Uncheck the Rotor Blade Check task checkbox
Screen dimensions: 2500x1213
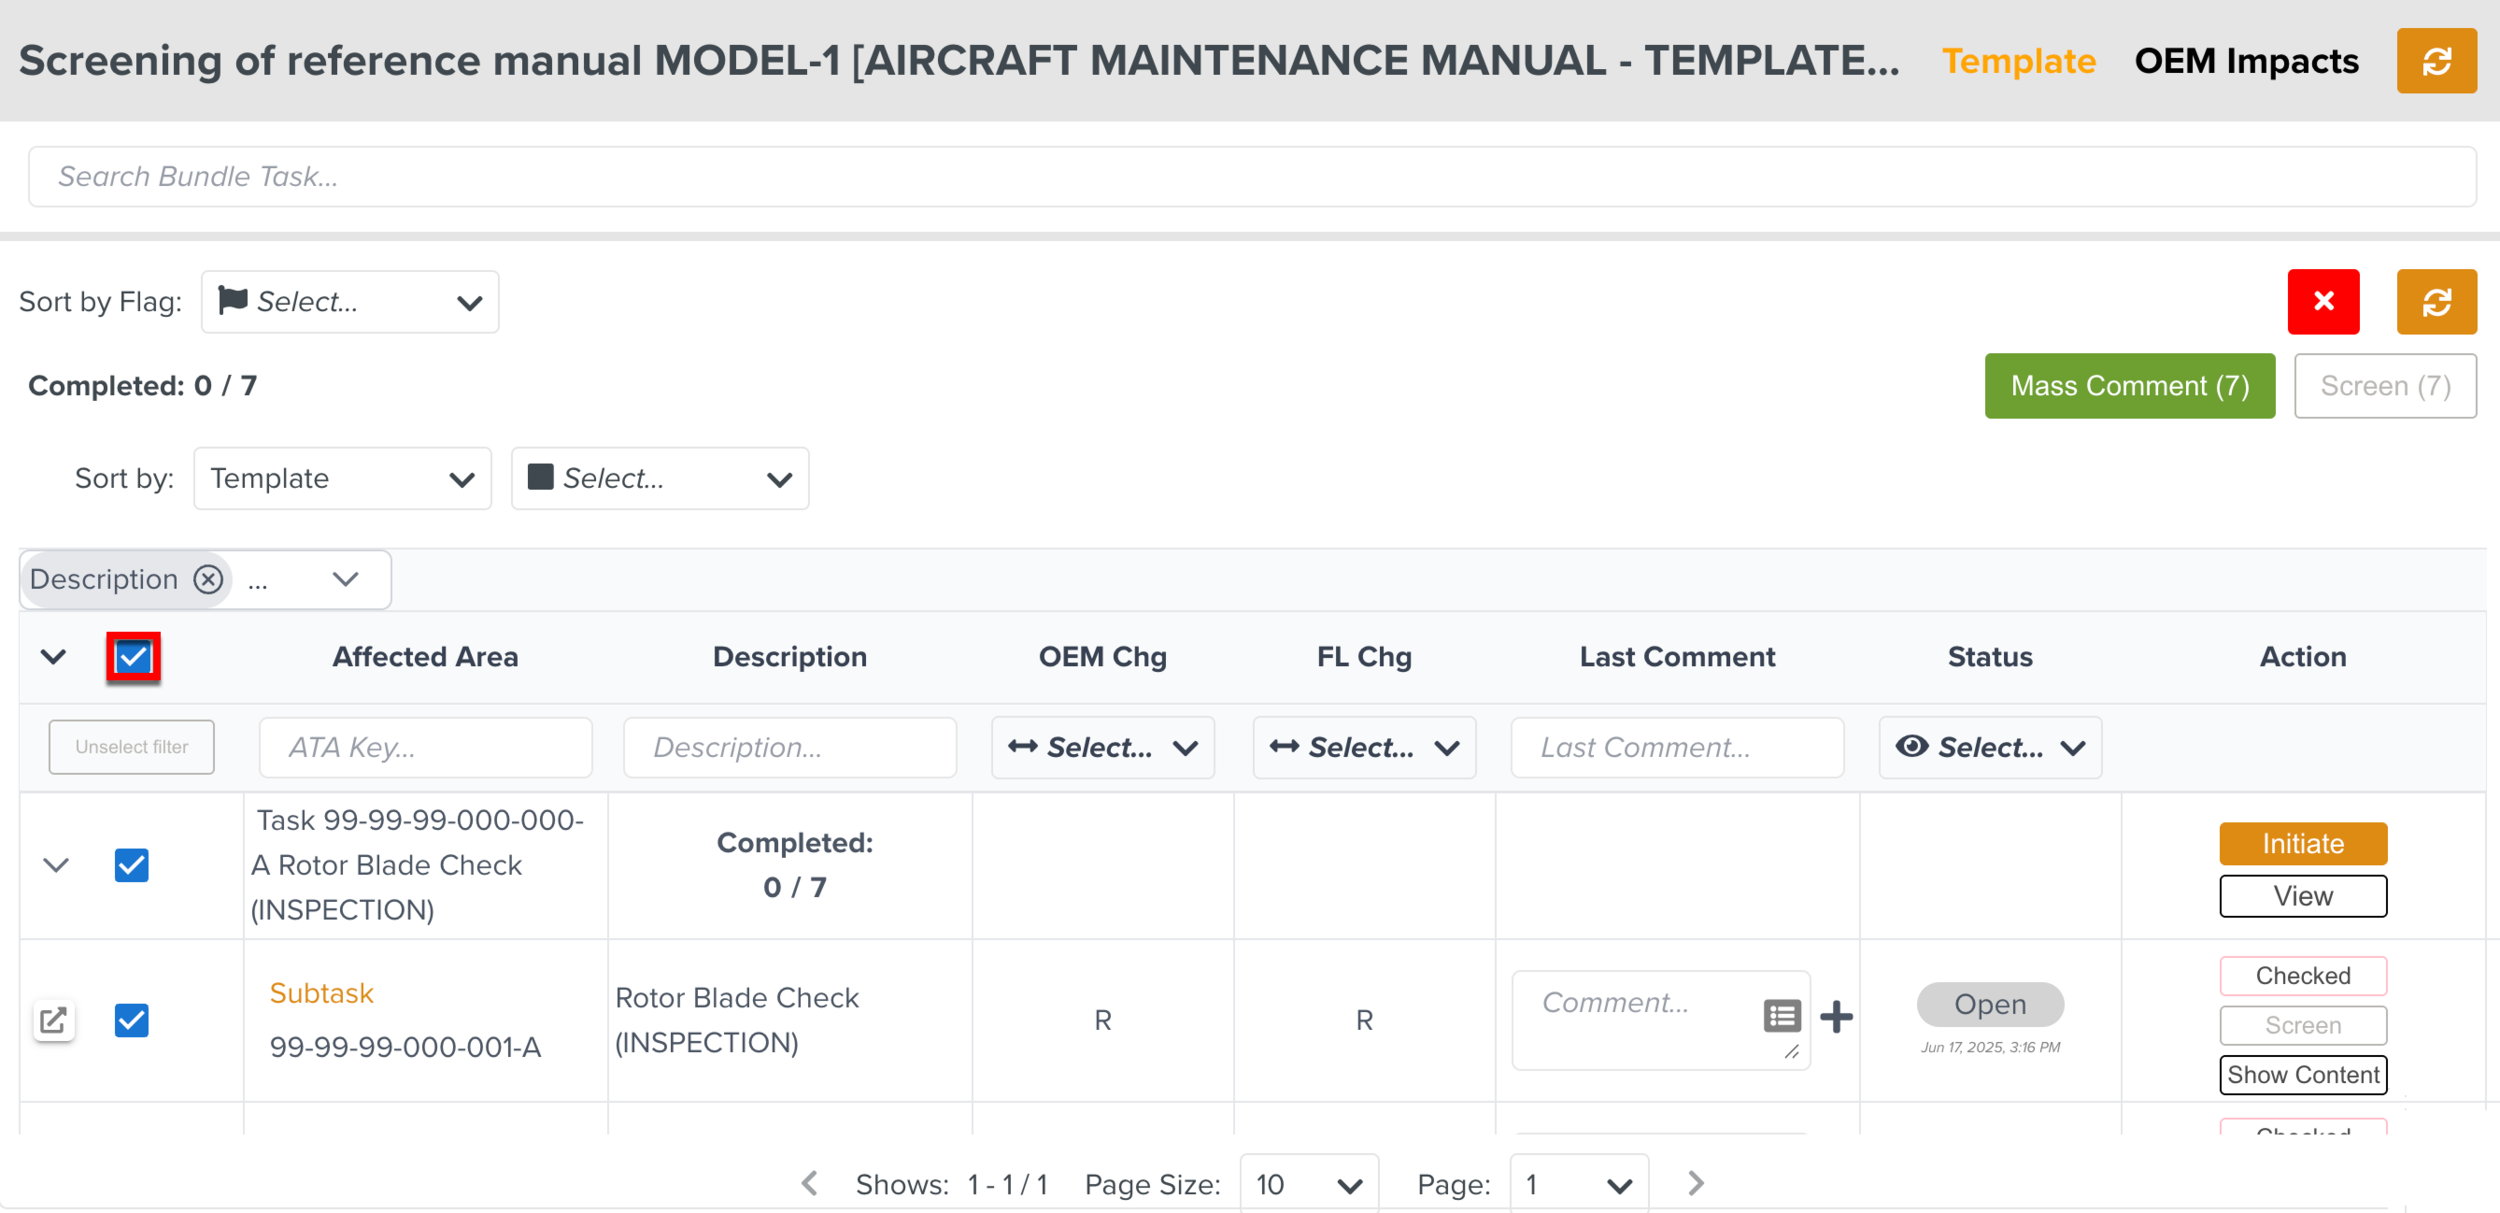[x=132, y=865]
